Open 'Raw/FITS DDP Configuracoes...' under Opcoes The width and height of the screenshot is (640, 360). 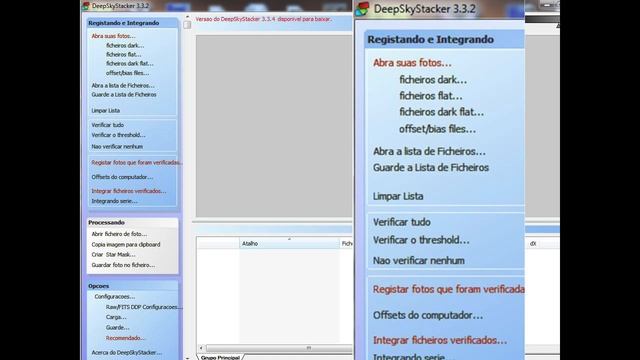[x=144, y=307]
